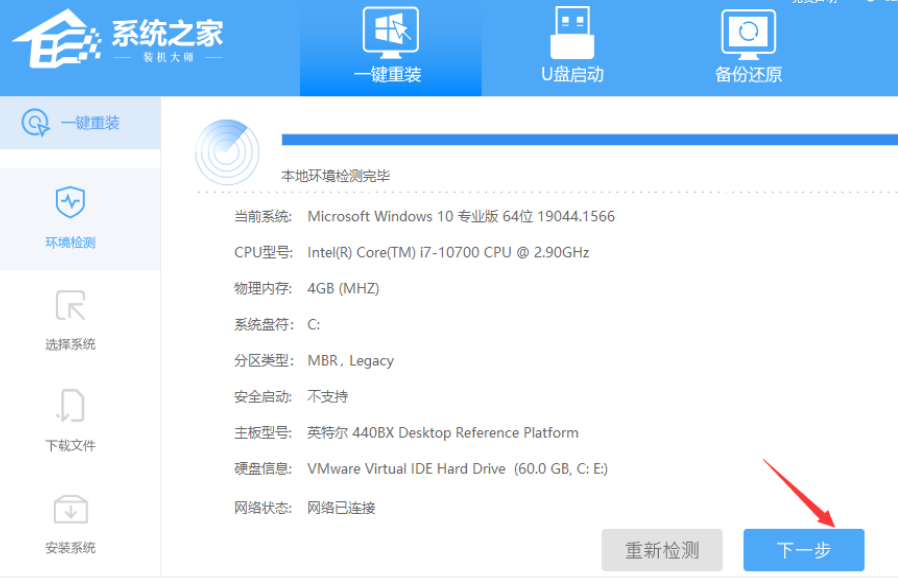
Task: Select the 一键重装 sidebar header text
Action: tap(90, 123)
